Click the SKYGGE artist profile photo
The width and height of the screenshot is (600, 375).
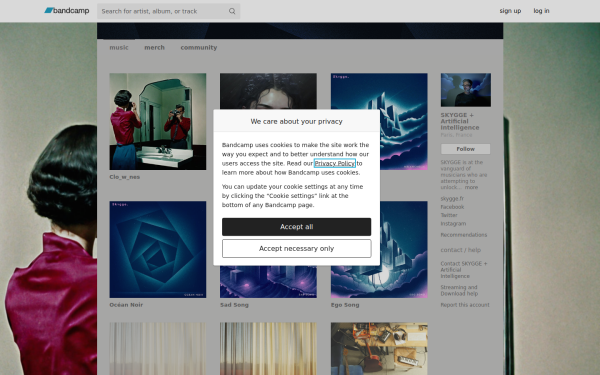coord(466,90)
